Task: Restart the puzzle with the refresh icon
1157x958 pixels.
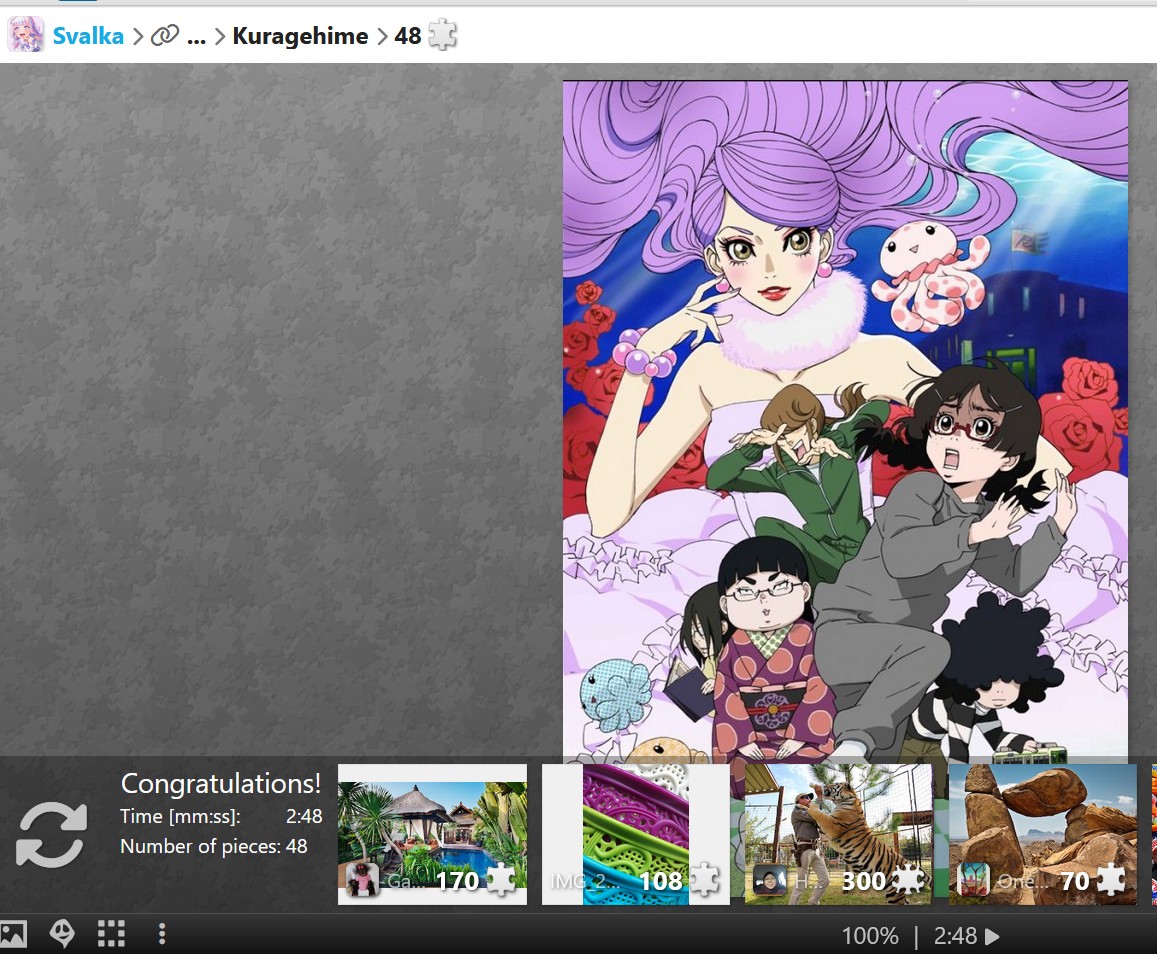Action: click(x=52, y=835)
